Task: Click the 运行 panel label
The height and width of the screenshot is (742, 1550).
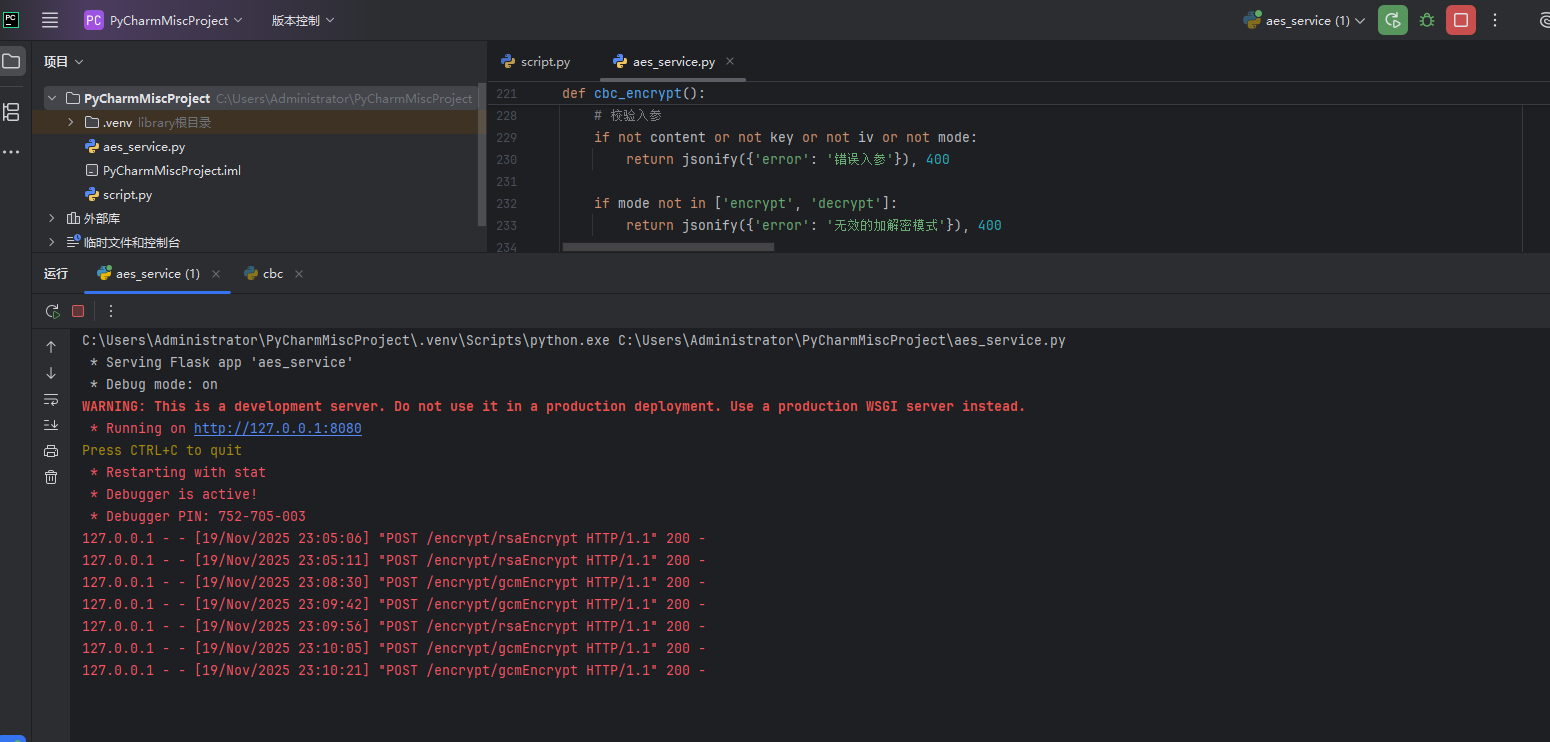Action: pyautogui.click(x=56, y=274)
